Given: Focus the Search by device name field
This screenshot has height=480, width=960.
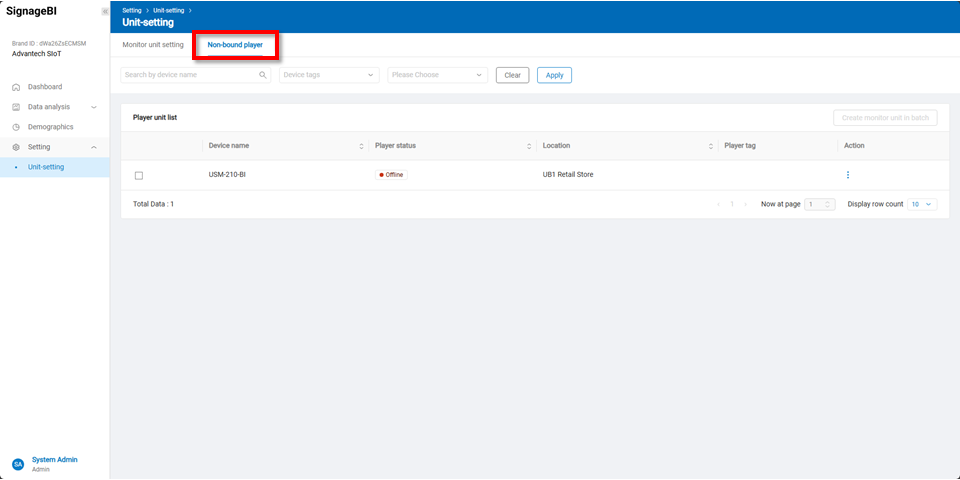Looking at the screenshot, I should coord(188,75).
